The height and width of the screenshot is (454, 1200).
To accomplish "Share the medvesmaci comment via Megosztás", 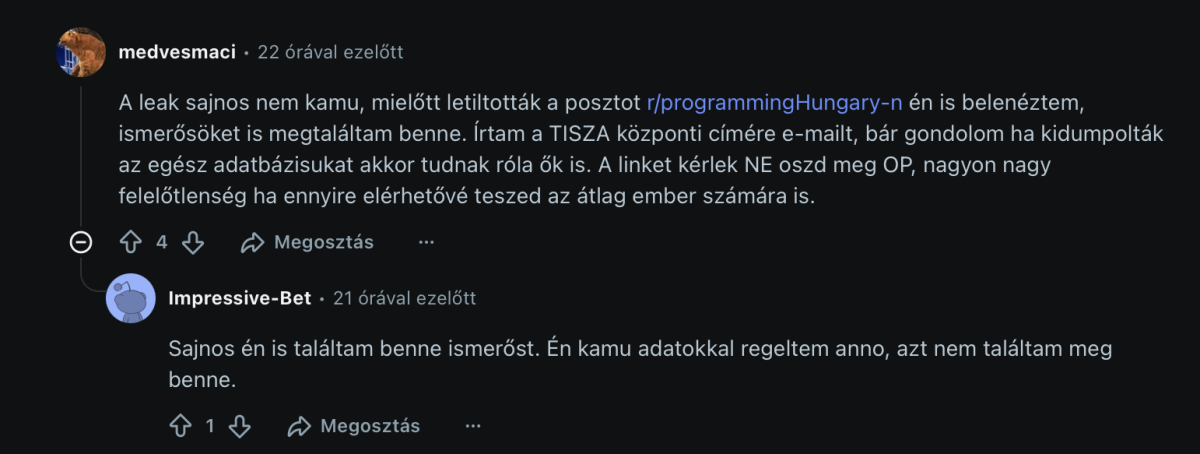I will coord(308,242).
